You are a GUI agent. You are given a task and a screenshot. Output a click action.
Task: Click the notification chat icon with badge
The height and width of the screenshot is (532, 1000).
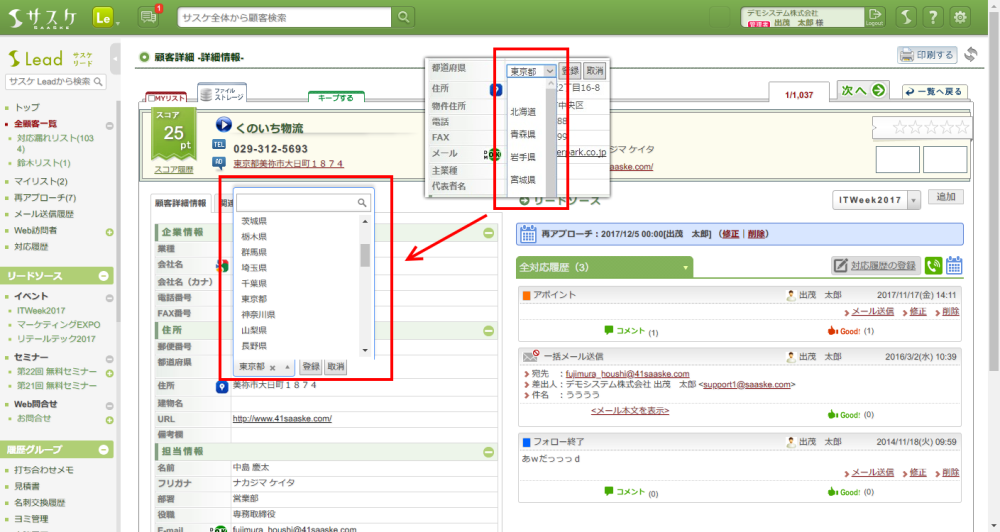pyautogui.click(x=149, y=17)
